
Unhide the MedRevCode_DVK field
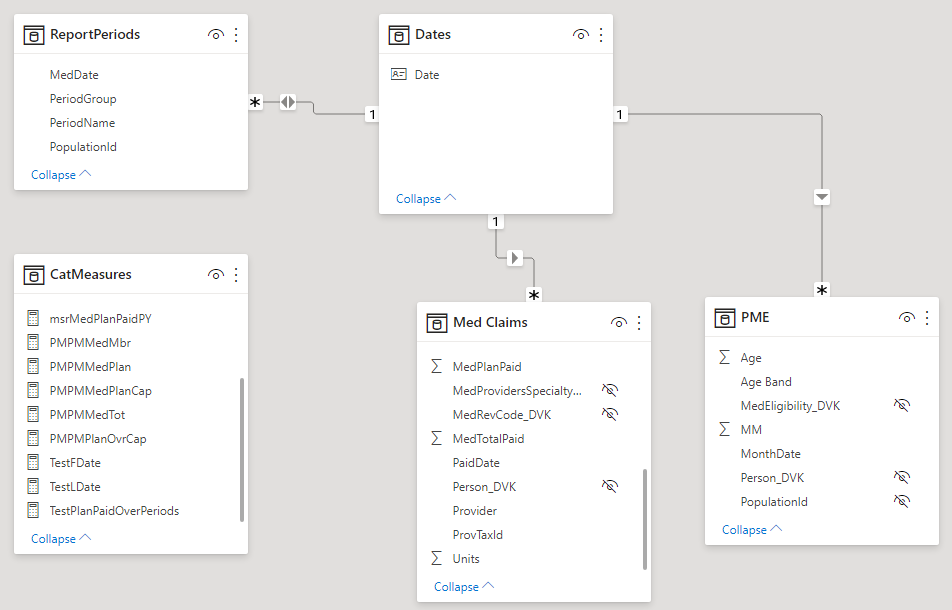610,414
